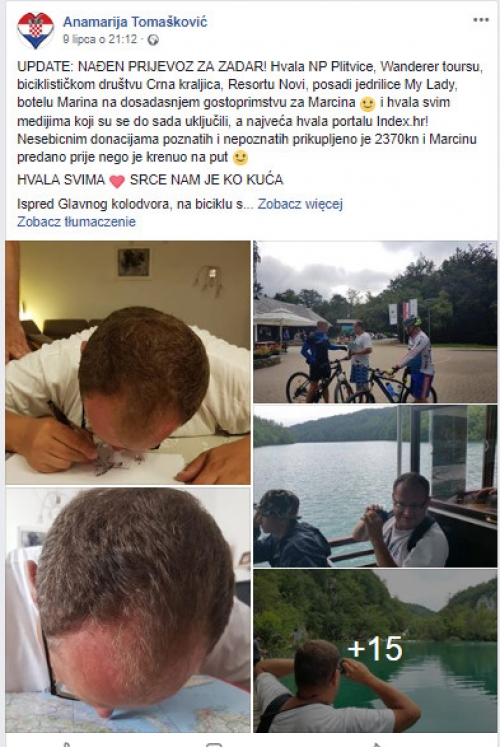The width and height of the screenshot is (500, 747).
Task: Open Anamarija Tomašković's profile name link
Action: (135, 21)
